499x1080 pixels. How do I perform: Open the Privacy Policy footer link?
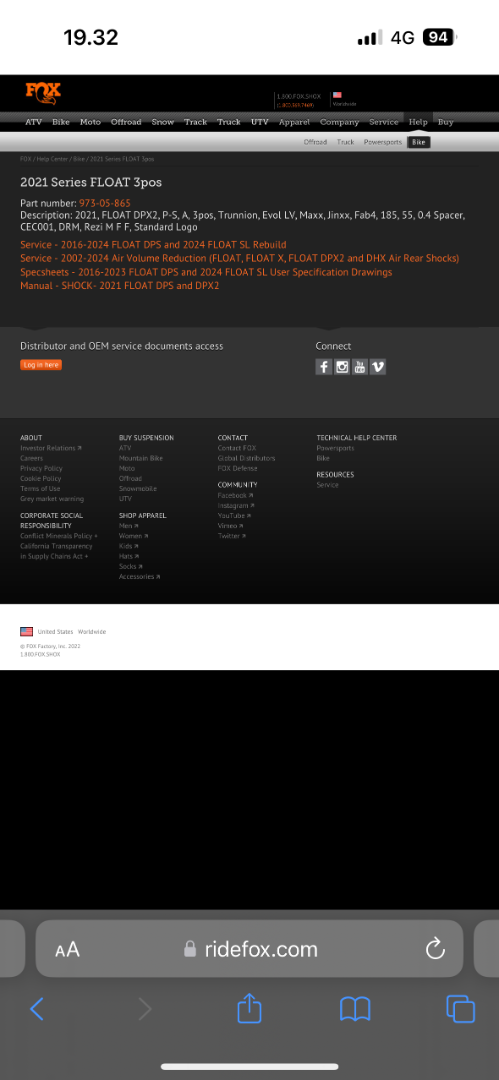41,468
